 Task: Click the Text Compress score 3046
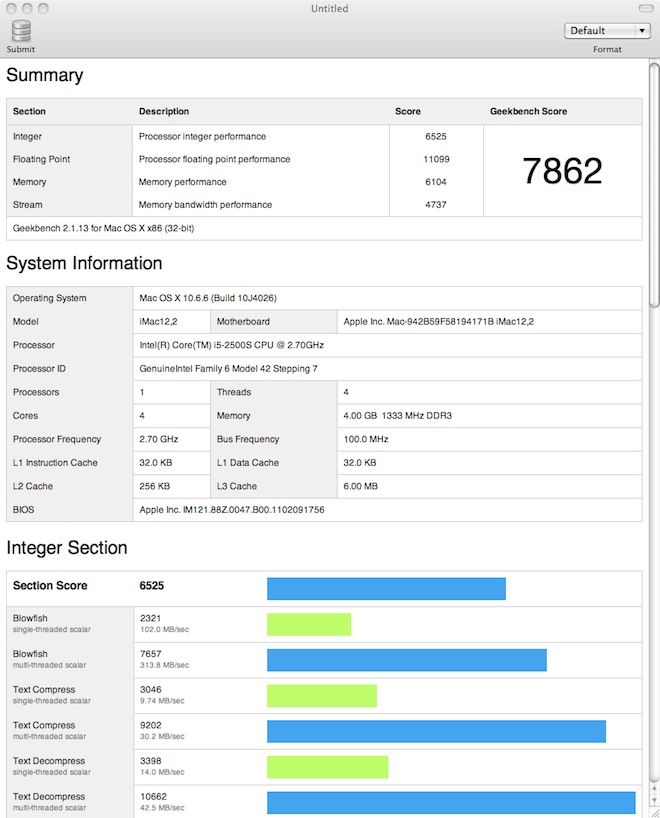pyautogui.click(x=151, y=690)
